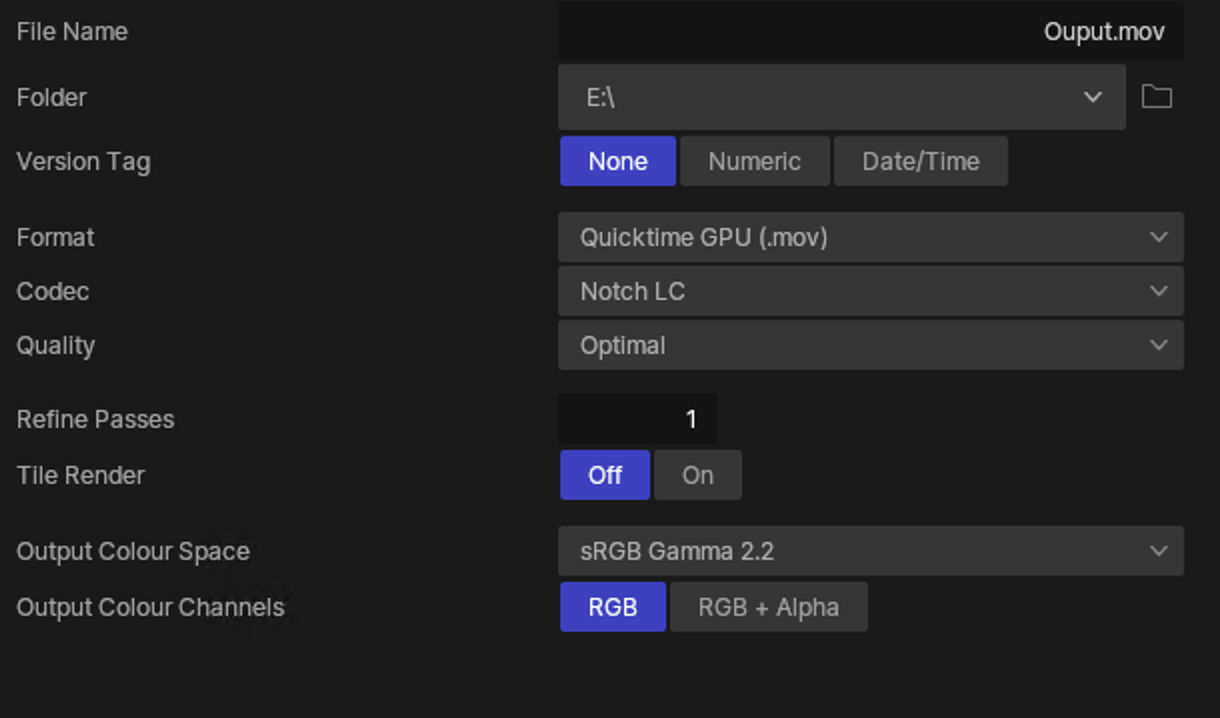
Task: Turn Tile Render on
Action: pyautogui.click(x=697, y=475)
